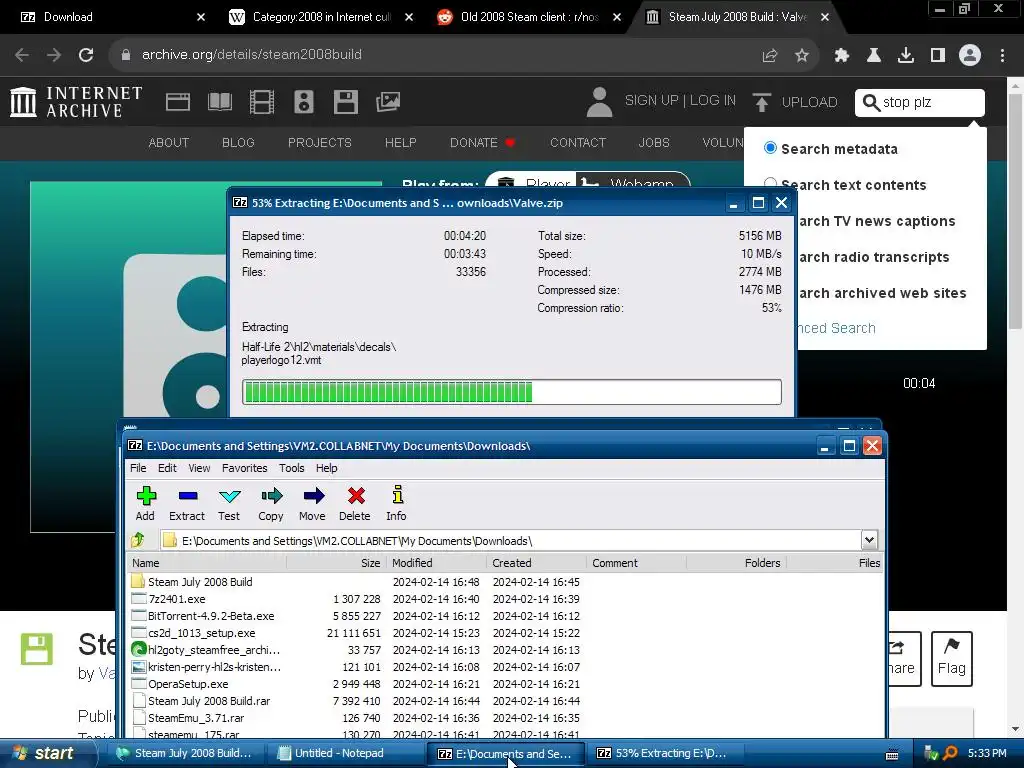This screenshot has width=1024, height=768.
Task: Bookmark this page with the star icon
Action: click(x=802, y=56)
